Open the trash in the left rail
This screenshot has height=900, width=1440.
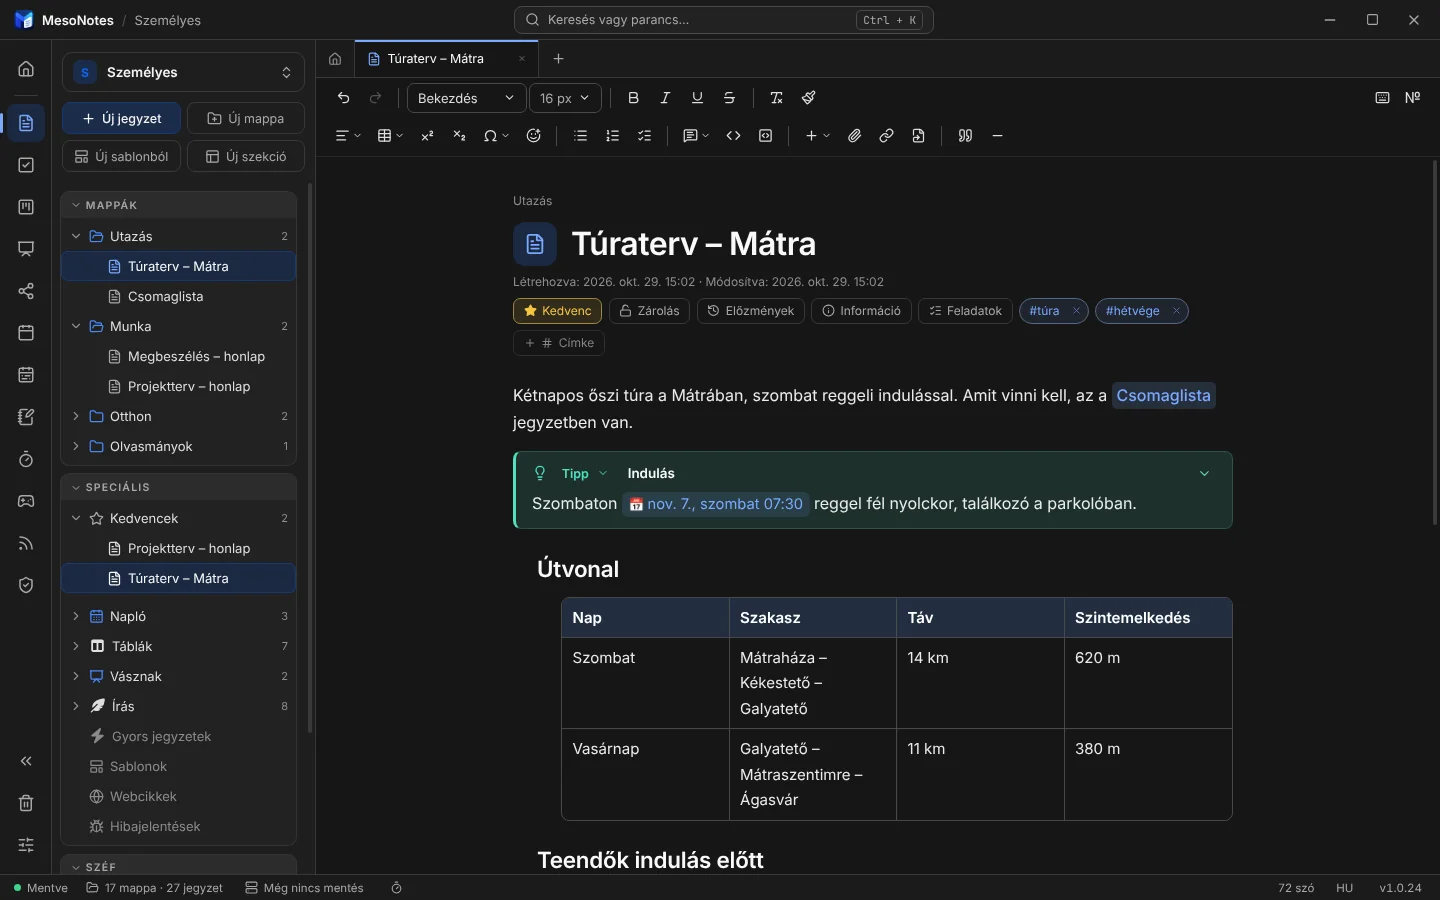[26, 803]
